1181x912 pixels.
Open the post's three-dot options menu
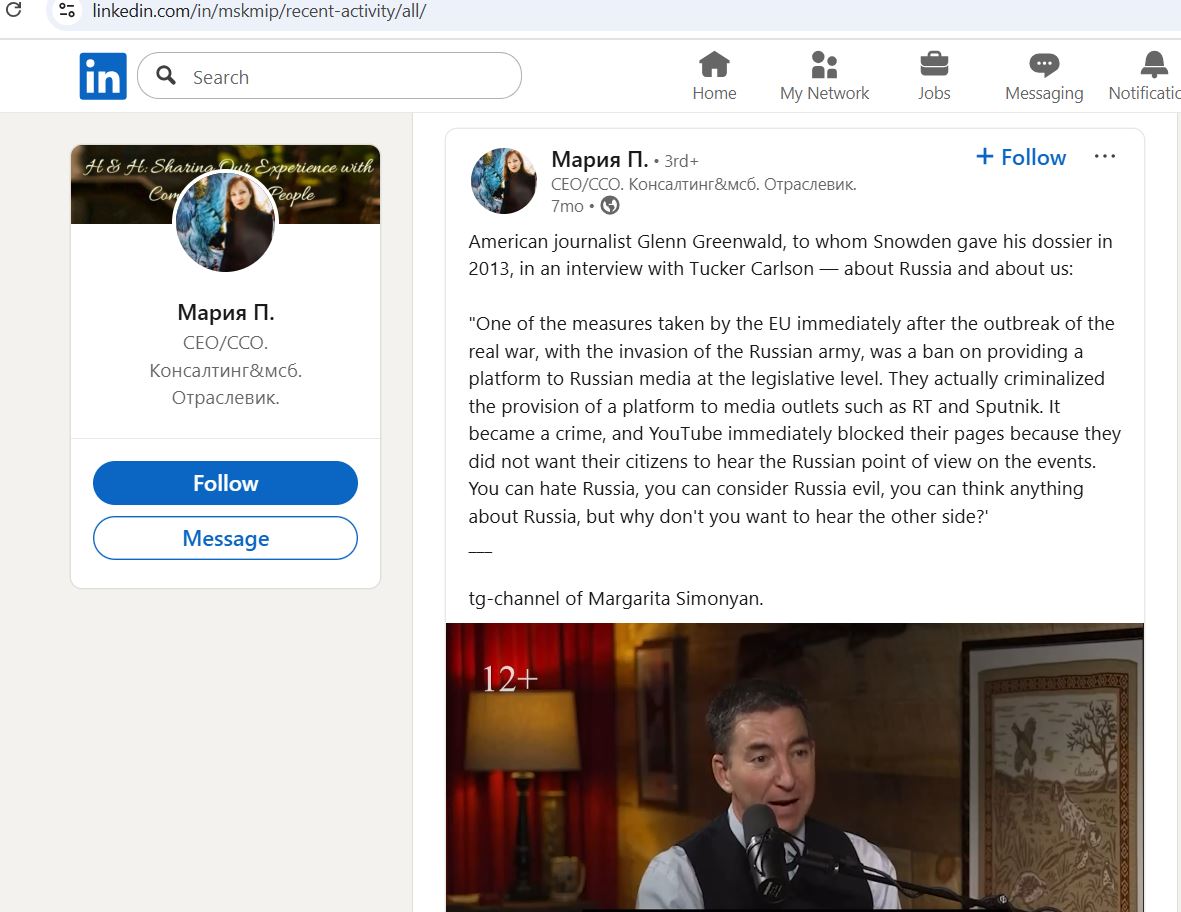(1104, 157)
